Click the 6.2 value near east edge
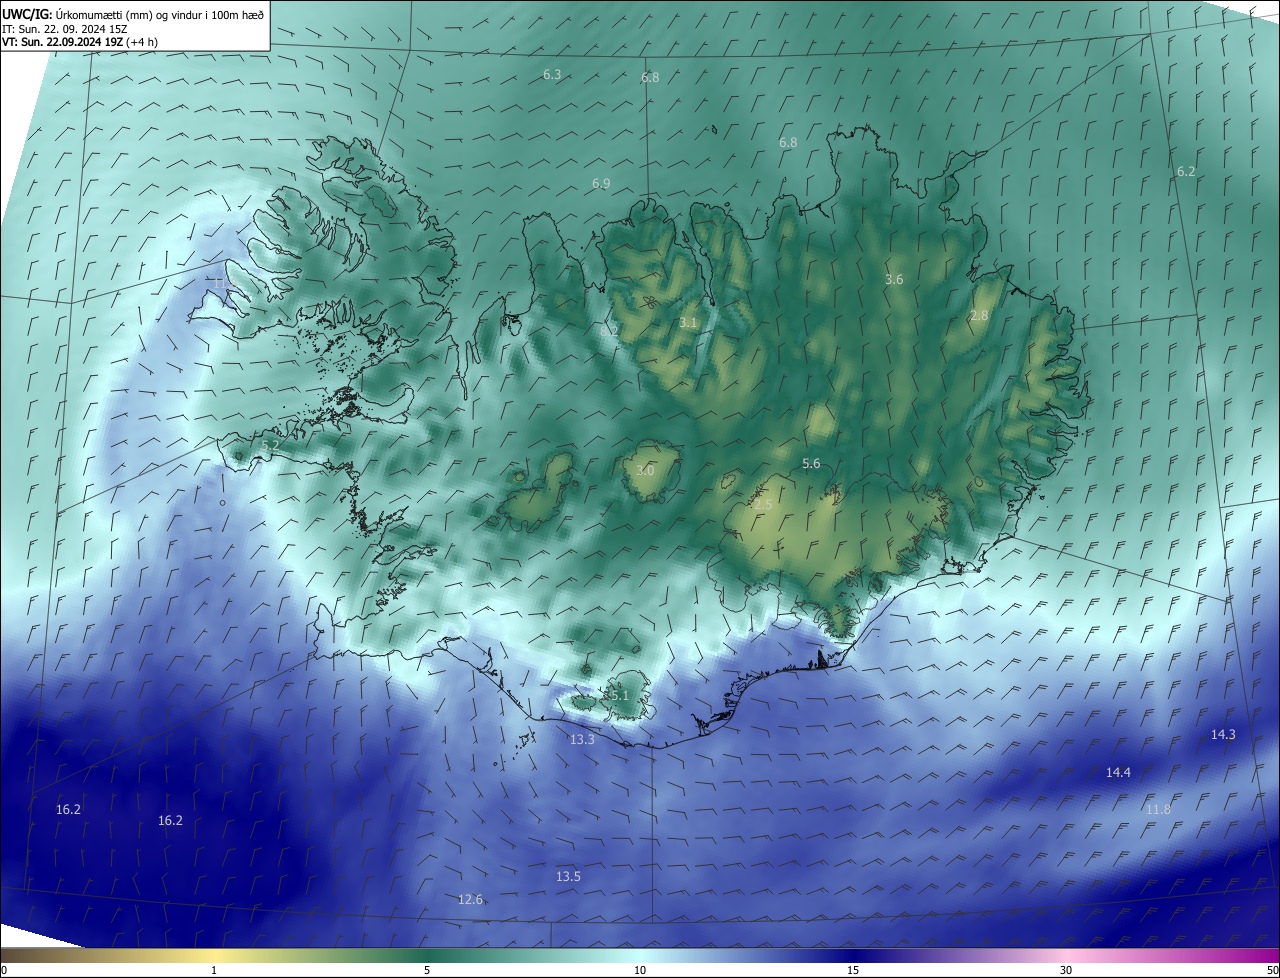The width and height of the screenshot is (1280, 978). pyautogui.click(x=1186, y=172)
